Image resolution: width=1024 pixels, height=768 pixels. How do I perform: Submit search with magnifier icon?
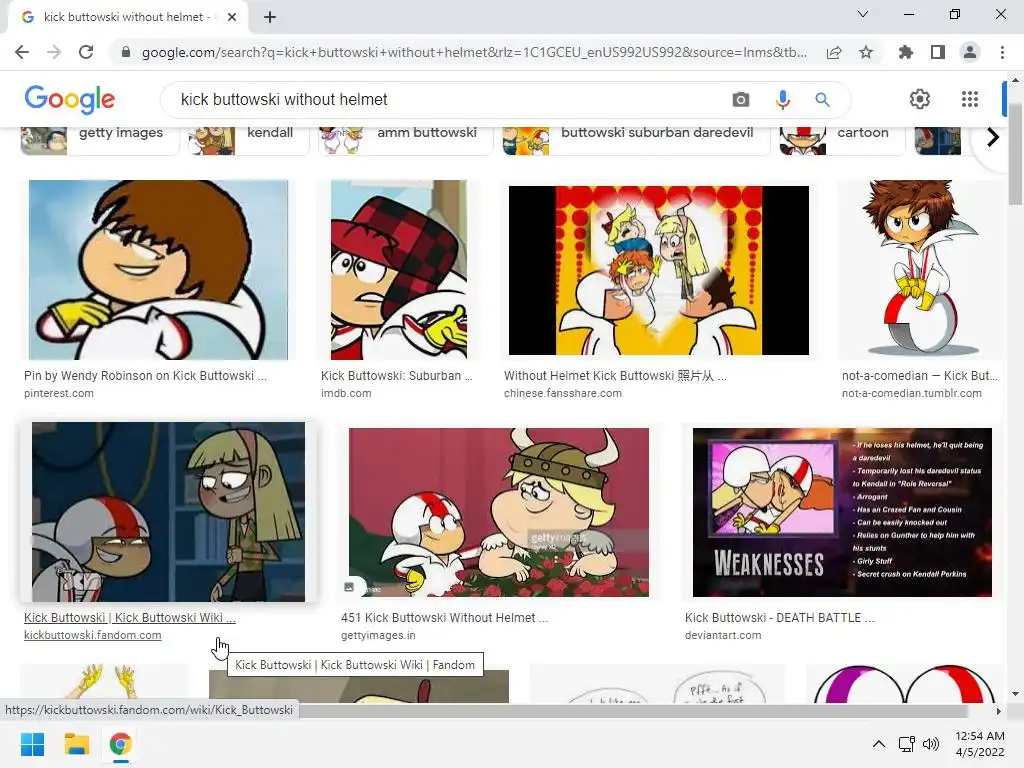click(x=822, y=99)
